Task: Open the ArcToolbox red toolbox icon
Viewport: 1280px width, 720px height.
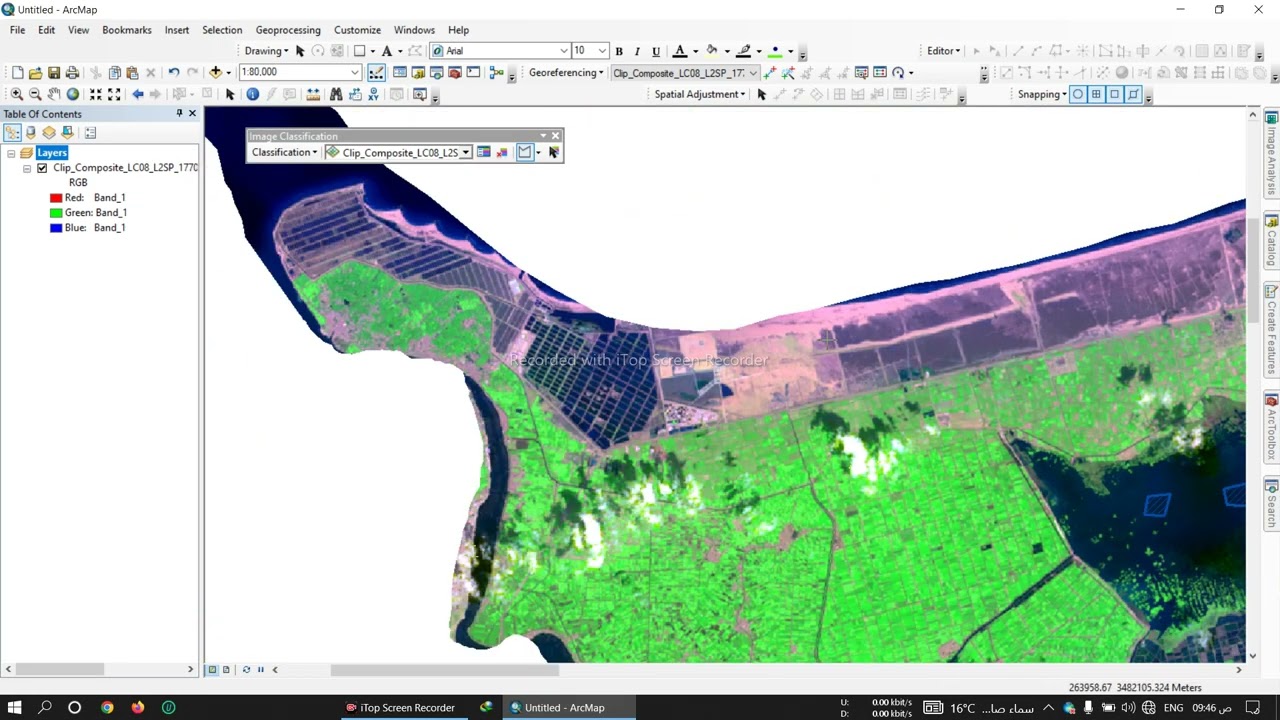Action: click(x=455, y=72)
